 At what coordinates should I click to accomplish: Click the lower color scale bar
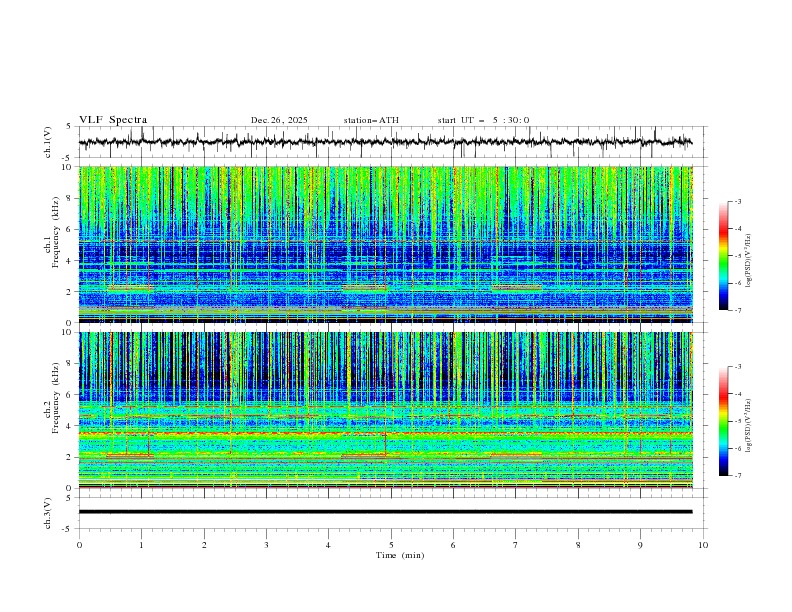[724, 421]
